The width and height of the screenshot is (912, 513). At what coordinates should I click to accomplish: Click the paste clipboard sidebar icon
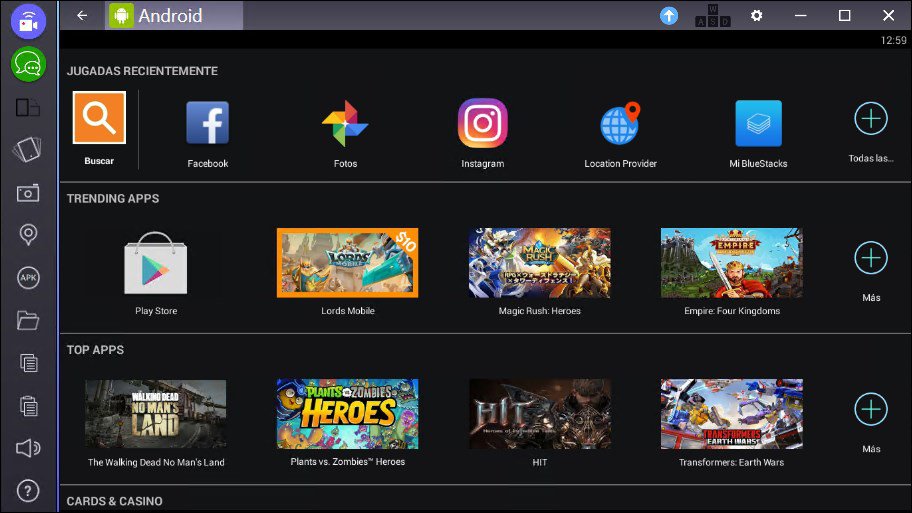coord(28,405)
